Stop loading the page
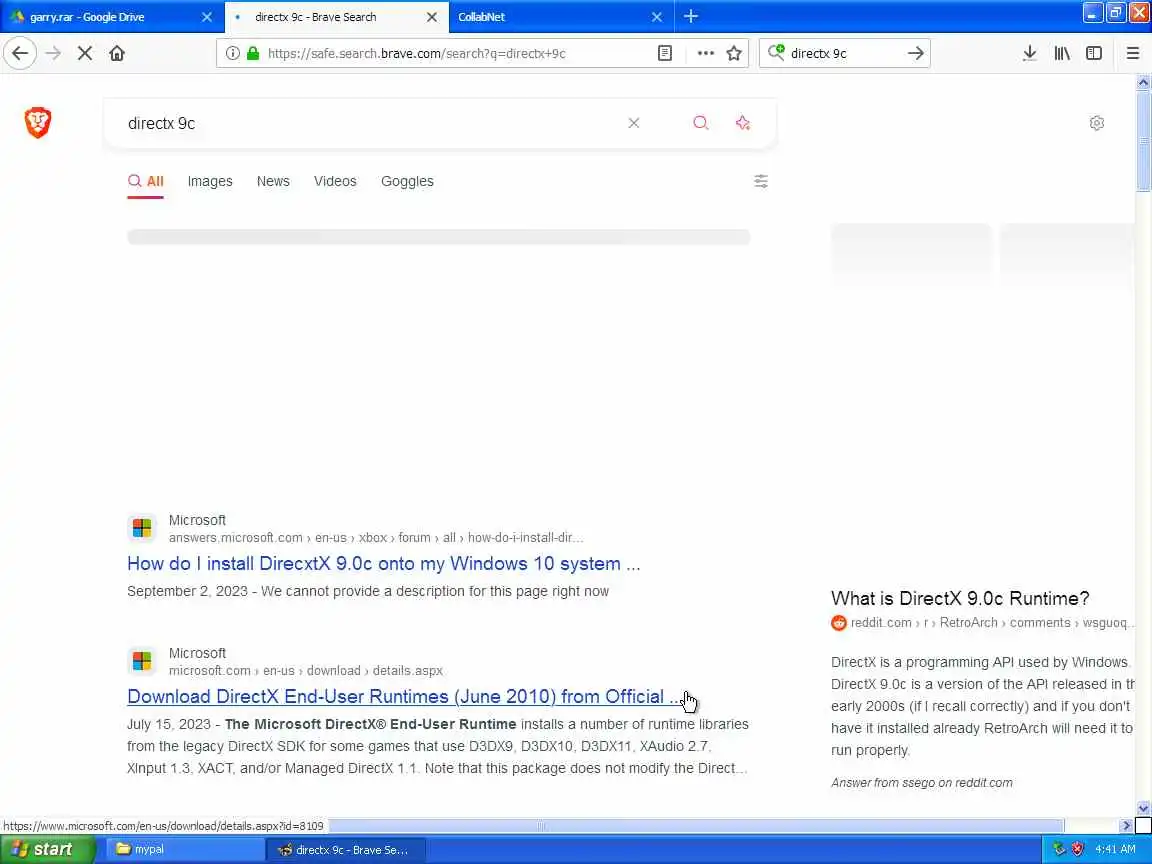The image size is (1152, 864). tap(84, 53)
